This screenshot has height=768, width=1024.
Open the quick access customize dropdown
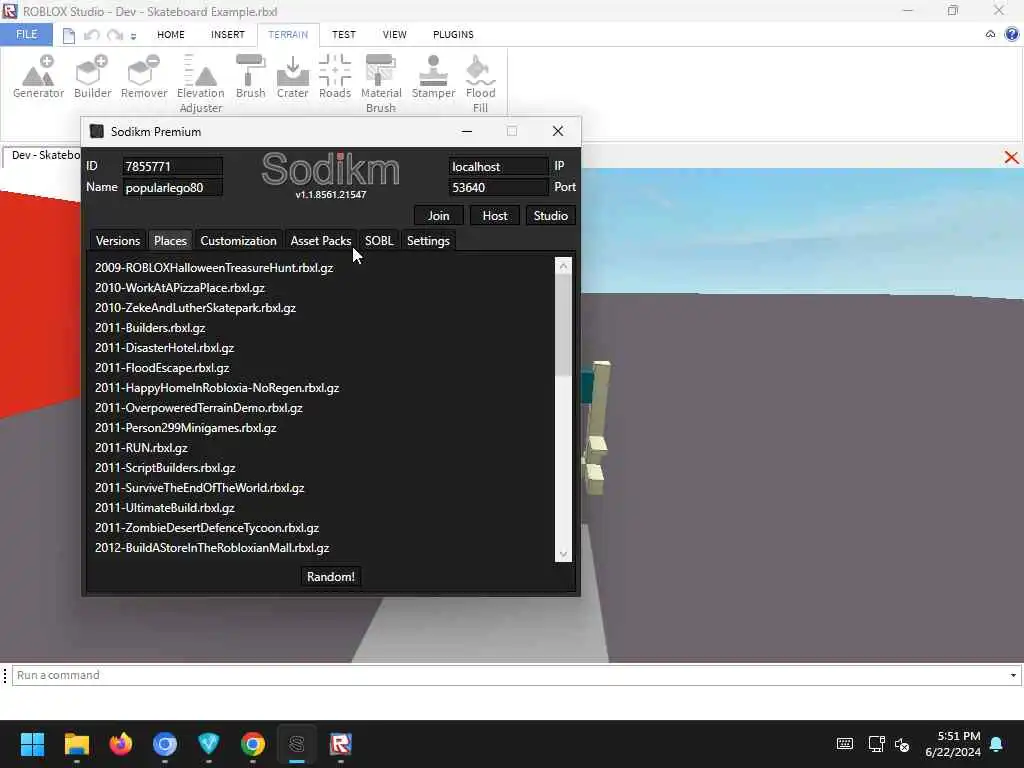[133, 37]
